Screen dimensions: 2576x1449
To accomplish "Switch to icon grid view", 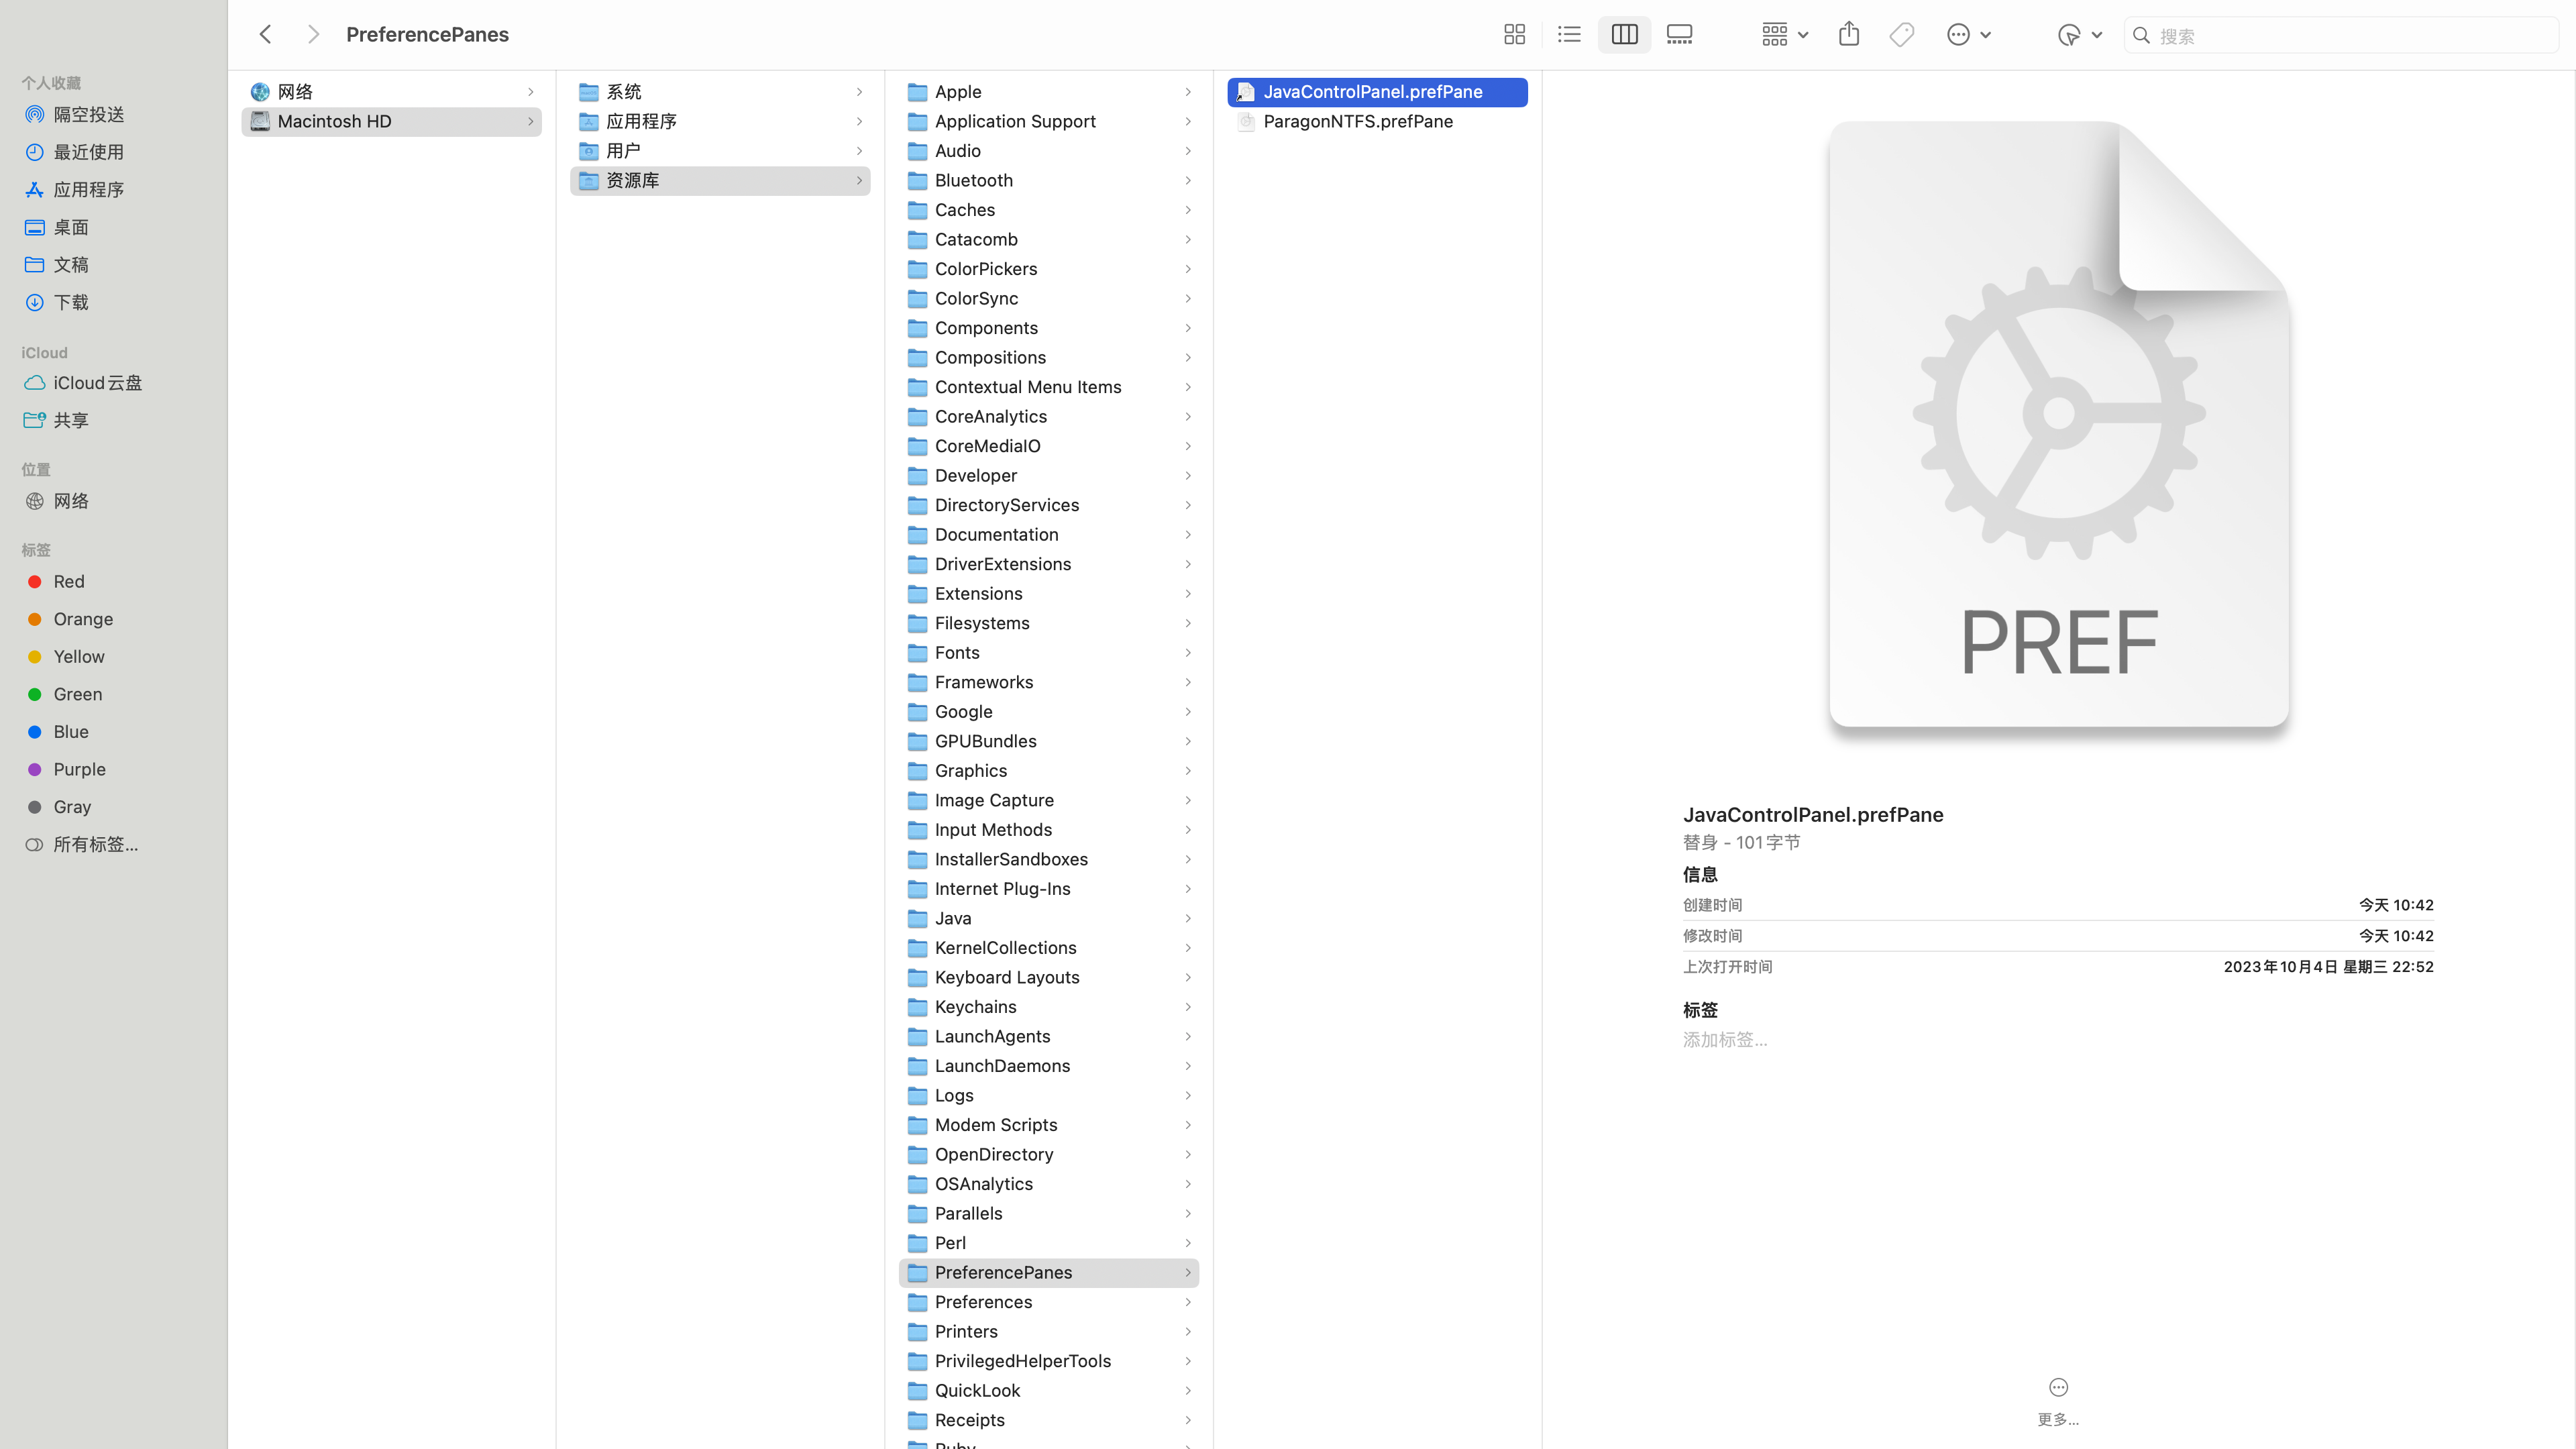I will [x=1514, y=35].
